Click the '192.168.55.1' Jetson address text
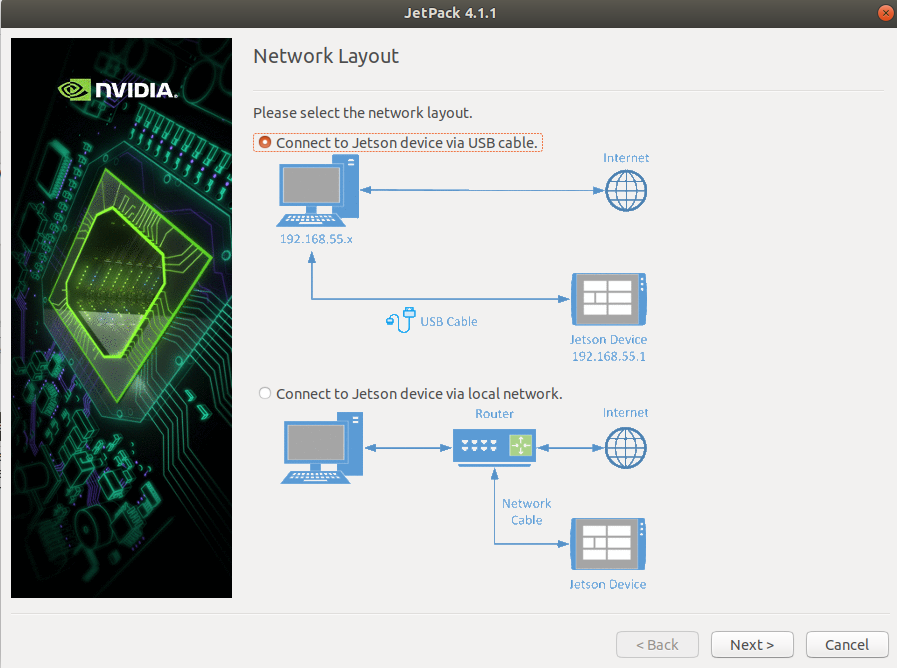The image size is (897, 668). (x=609, y=356)
